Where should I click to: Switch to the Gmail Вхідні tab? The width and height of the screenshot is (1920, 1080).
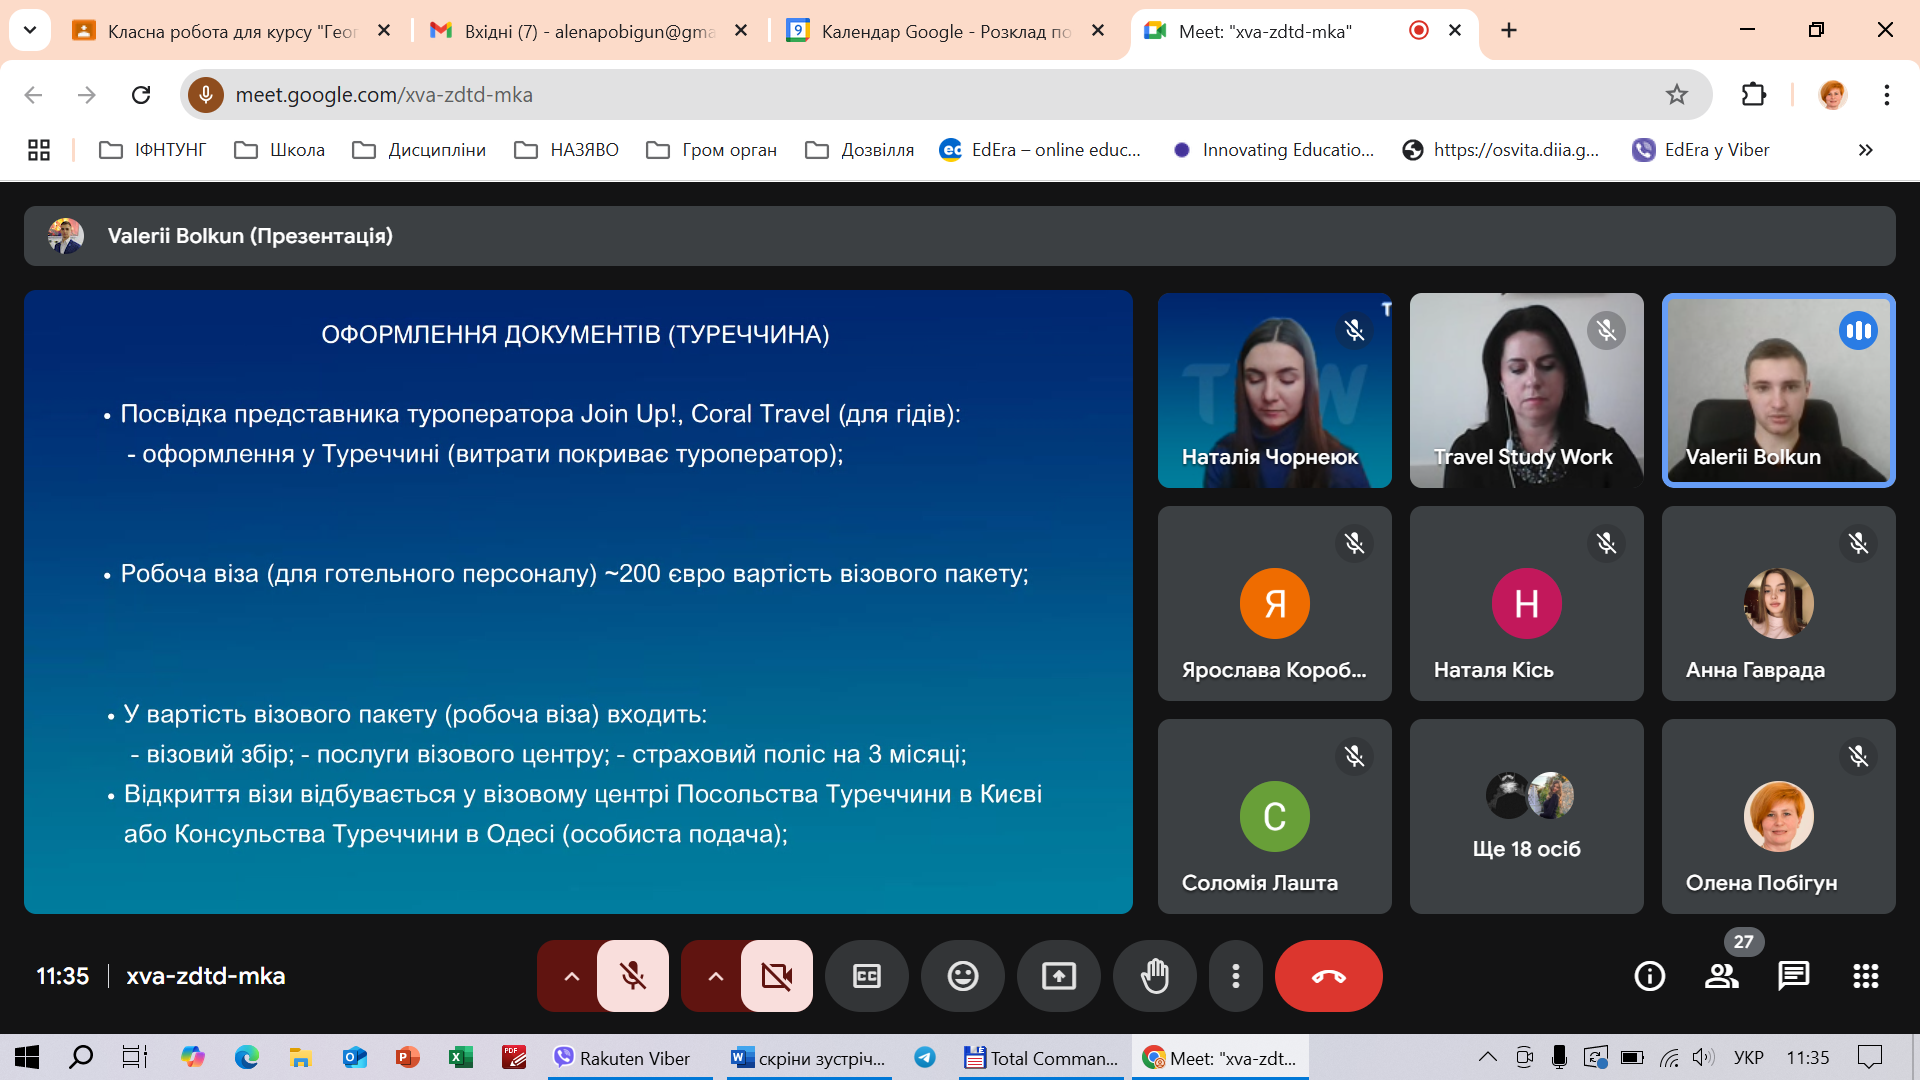click(588, 31)
